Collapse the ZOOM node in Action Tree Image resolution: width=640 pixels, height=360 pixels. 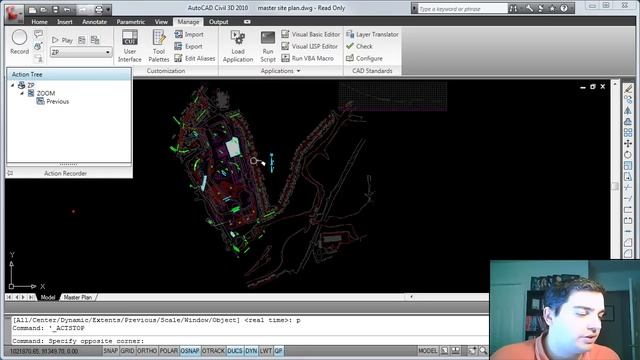[x=22, y=93]
